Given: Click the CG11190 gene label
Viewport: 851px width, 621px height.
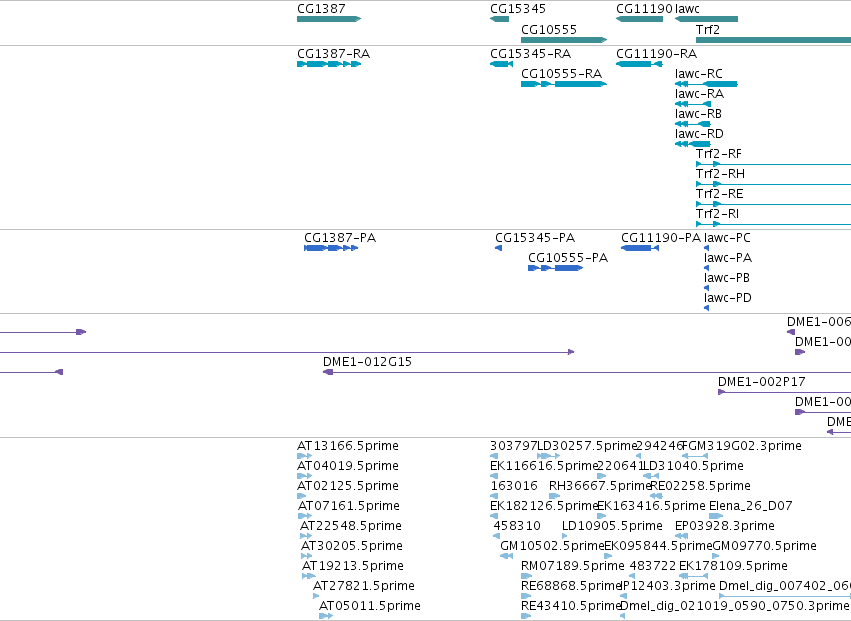Looking at the screenshot, I should click(644, 9).
